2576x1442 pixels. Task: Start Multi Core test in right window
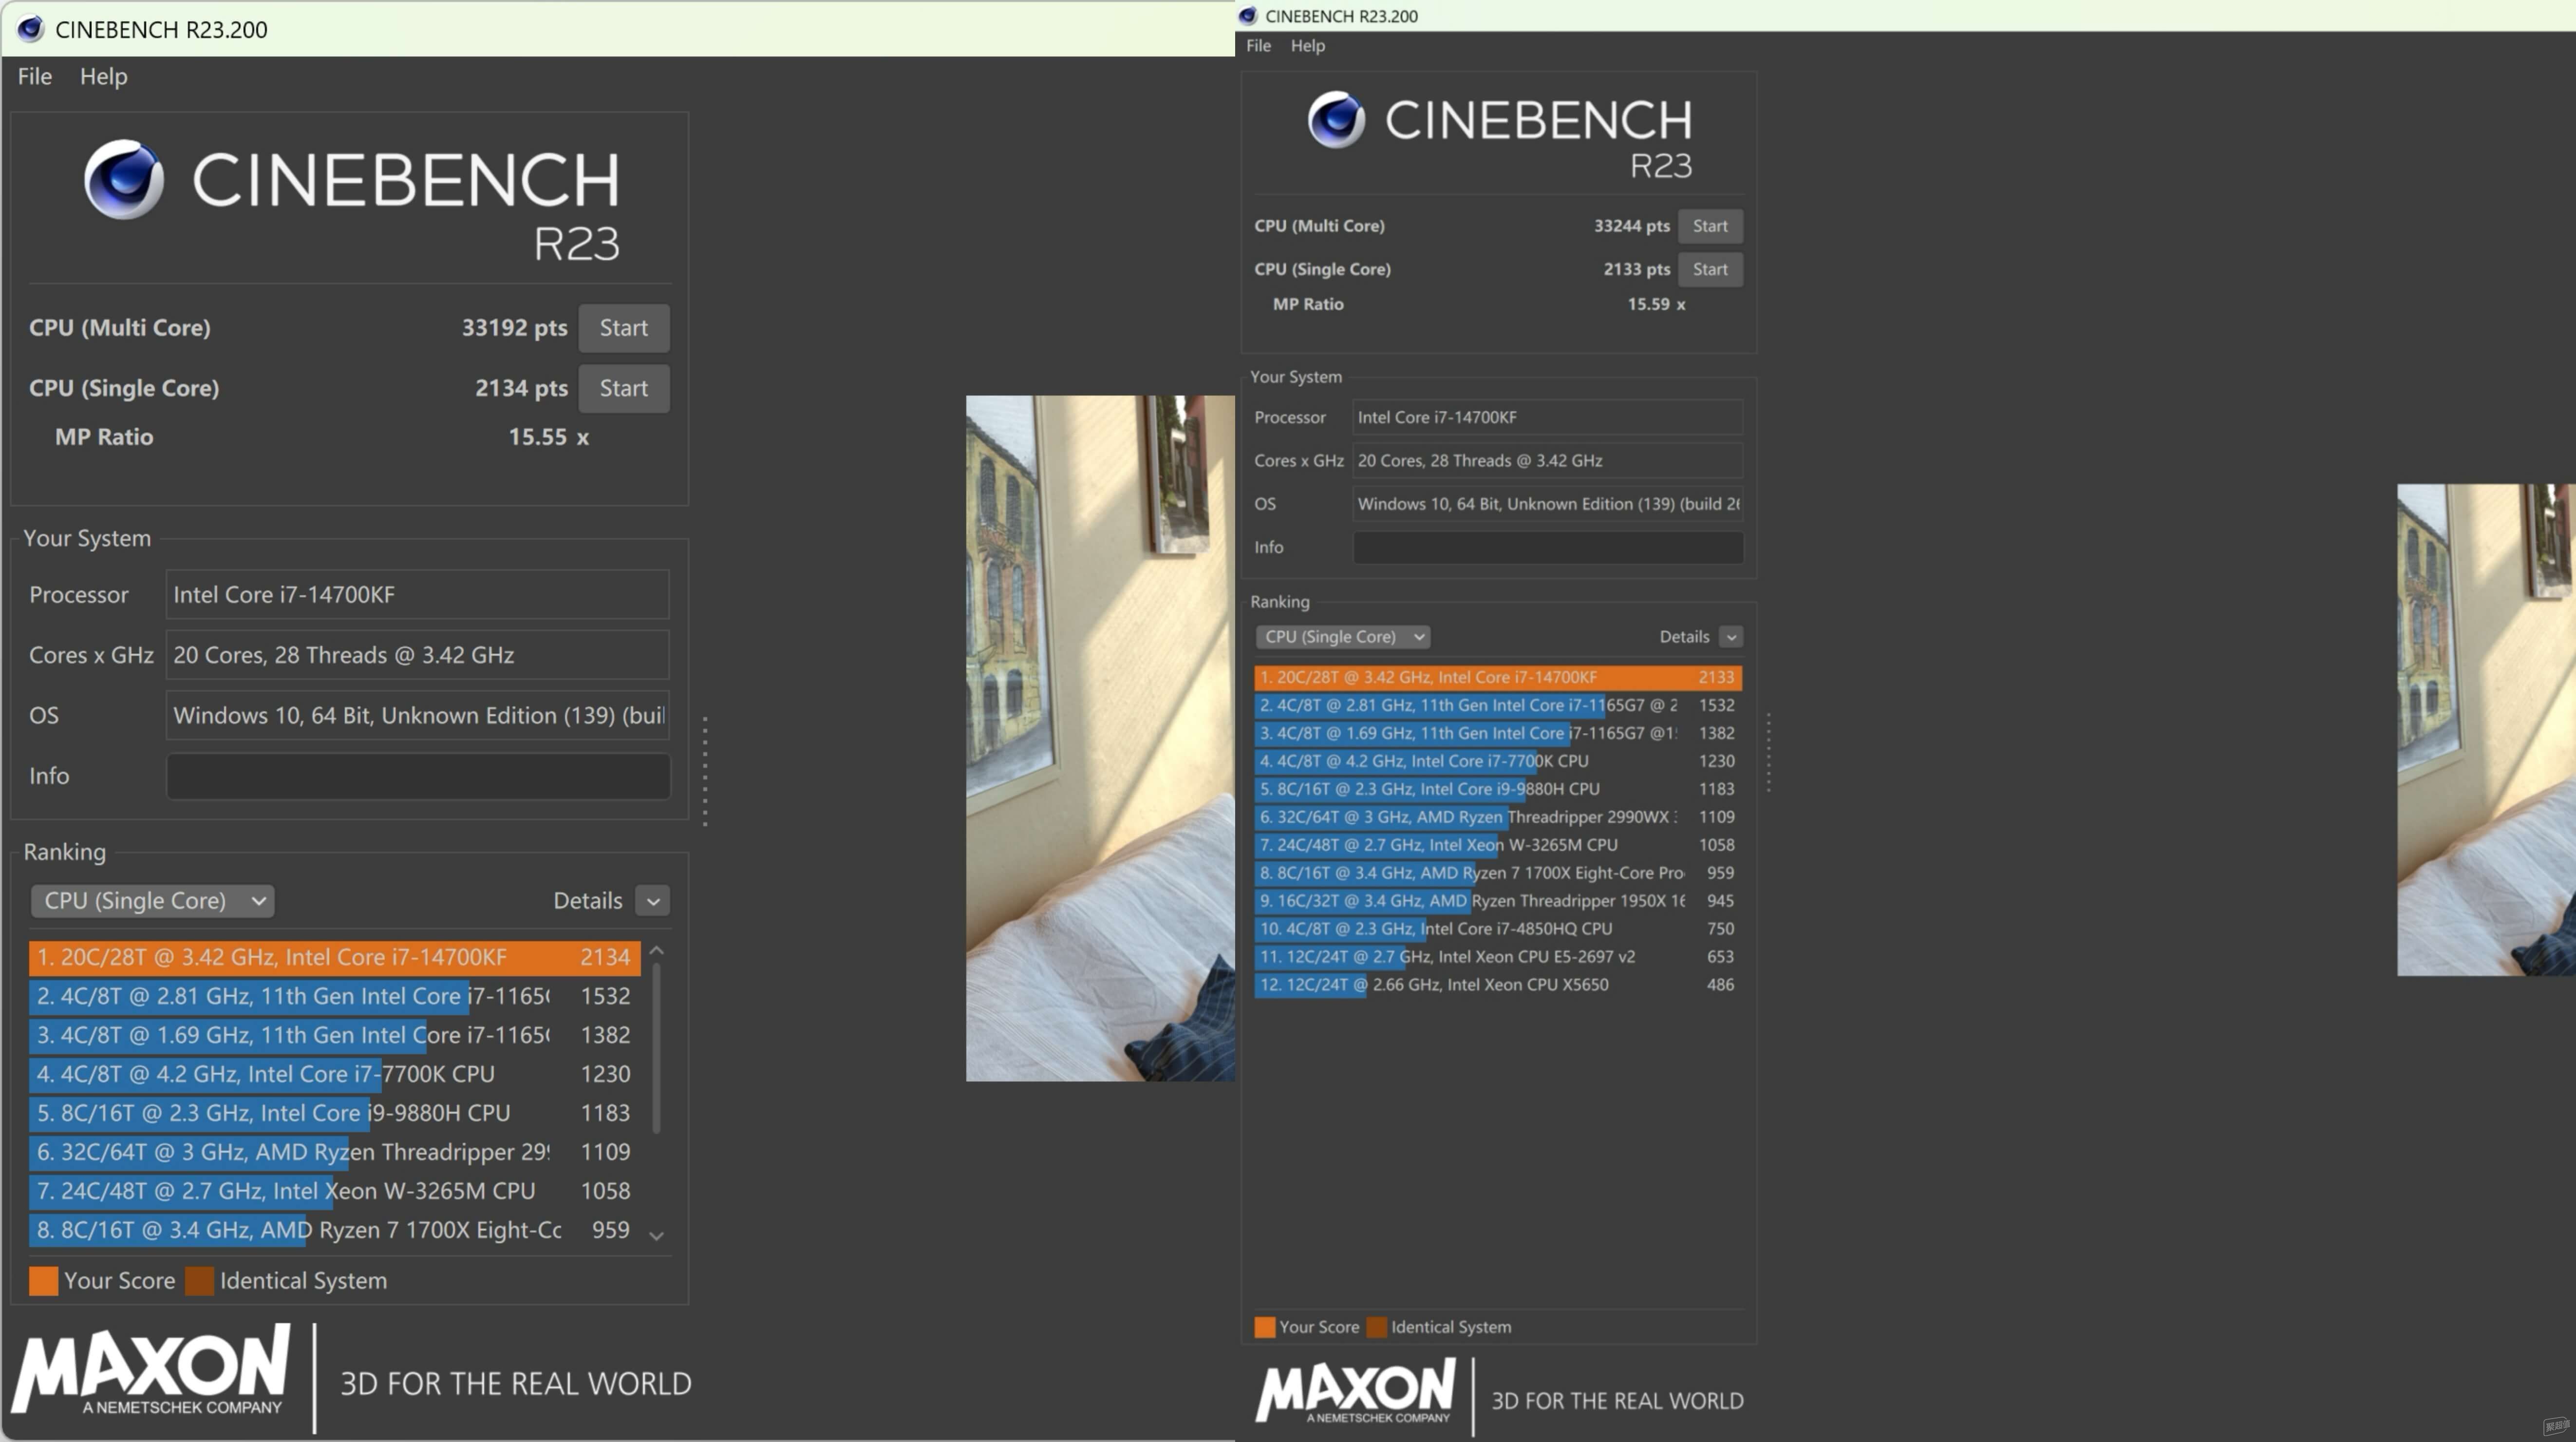coord(1709,226)
